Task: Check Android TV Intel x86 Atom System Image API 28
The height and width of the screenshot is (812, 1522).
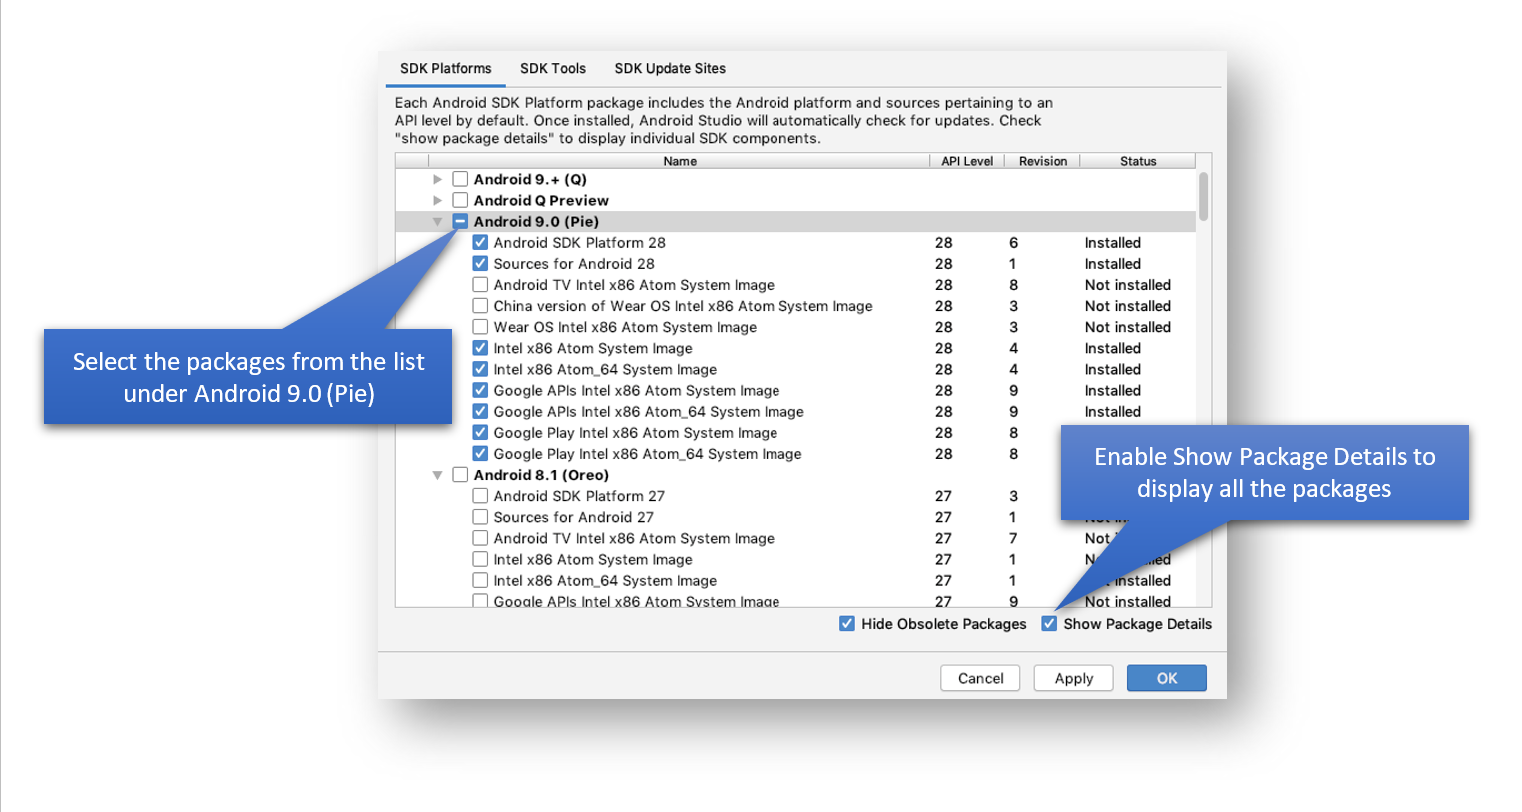Action: pos(480,285)
